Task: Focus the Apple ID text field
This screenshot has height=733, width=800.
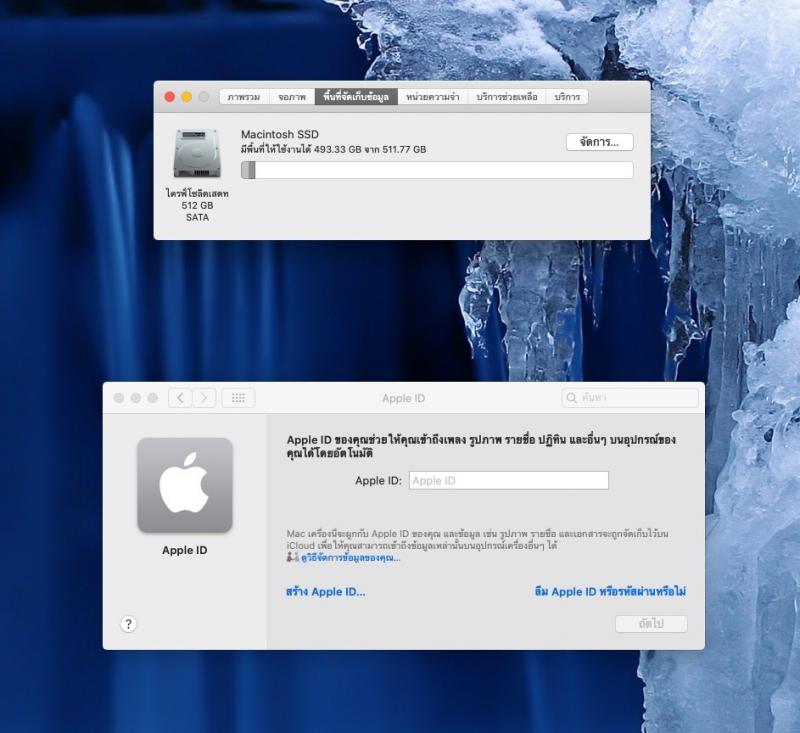Action: point(508,481)
